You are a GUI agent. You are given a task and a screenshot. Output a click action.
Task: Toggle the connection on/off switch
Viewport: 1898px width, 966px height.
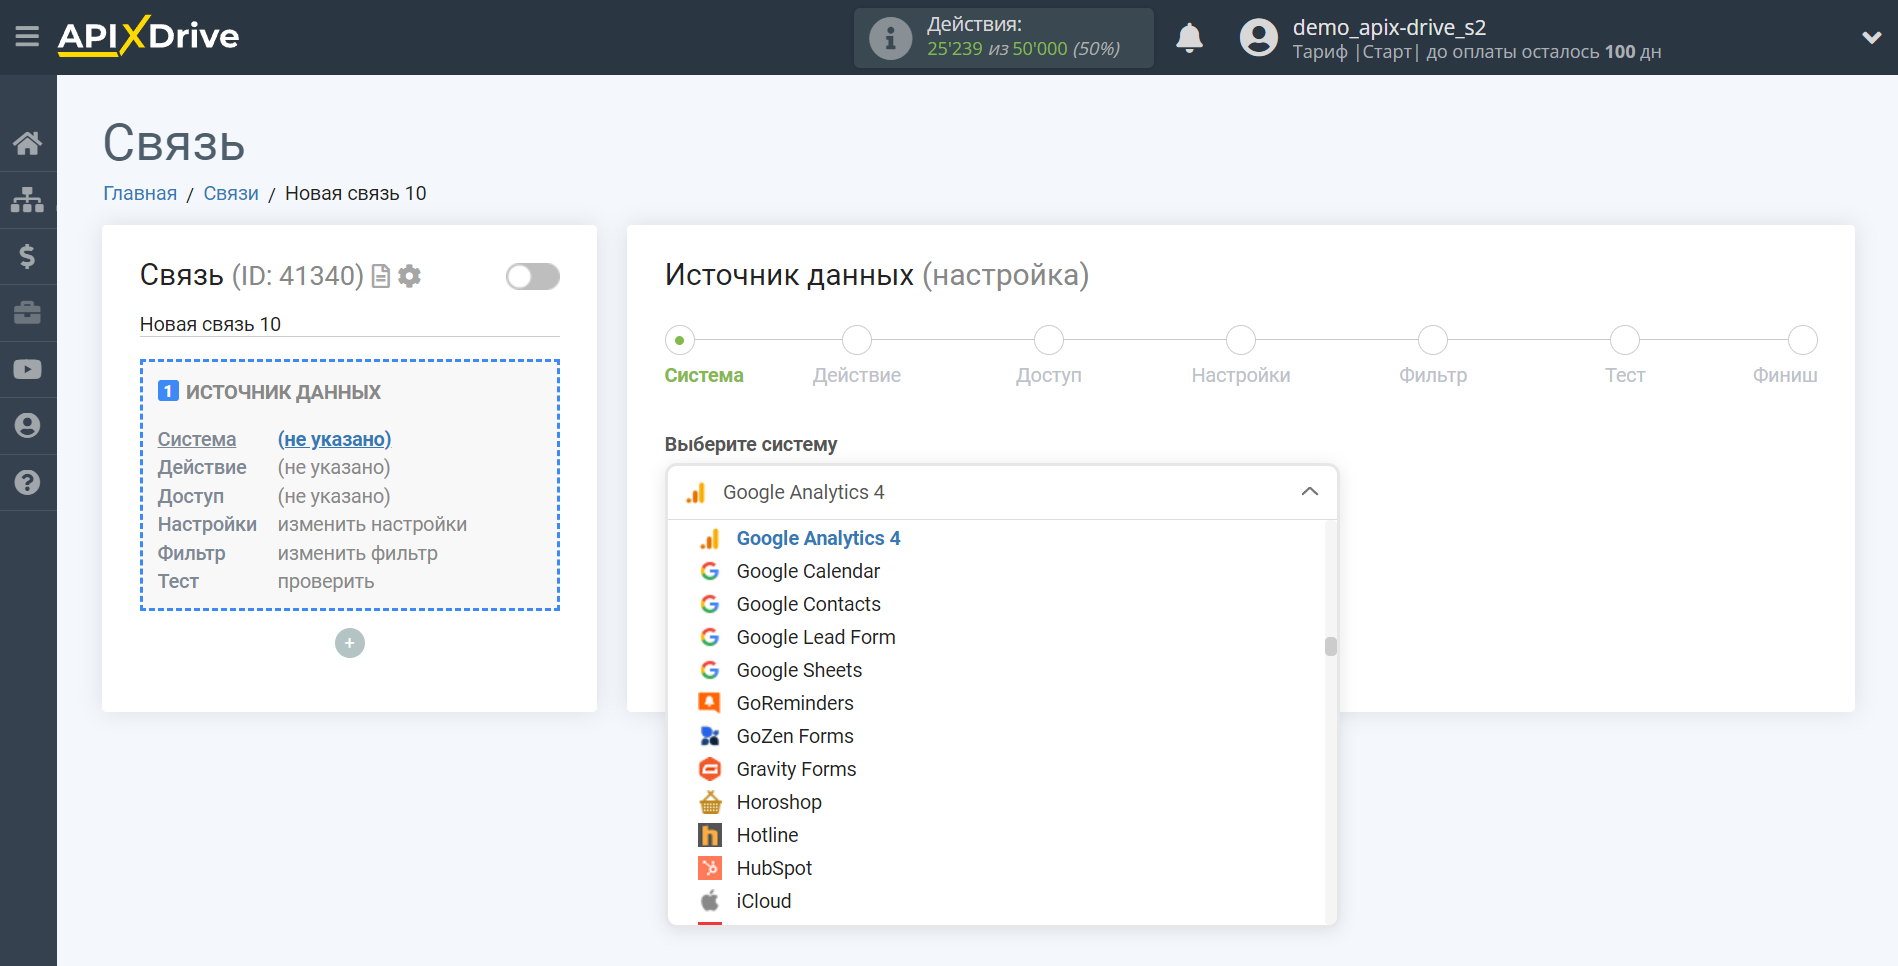click(532, 276)
